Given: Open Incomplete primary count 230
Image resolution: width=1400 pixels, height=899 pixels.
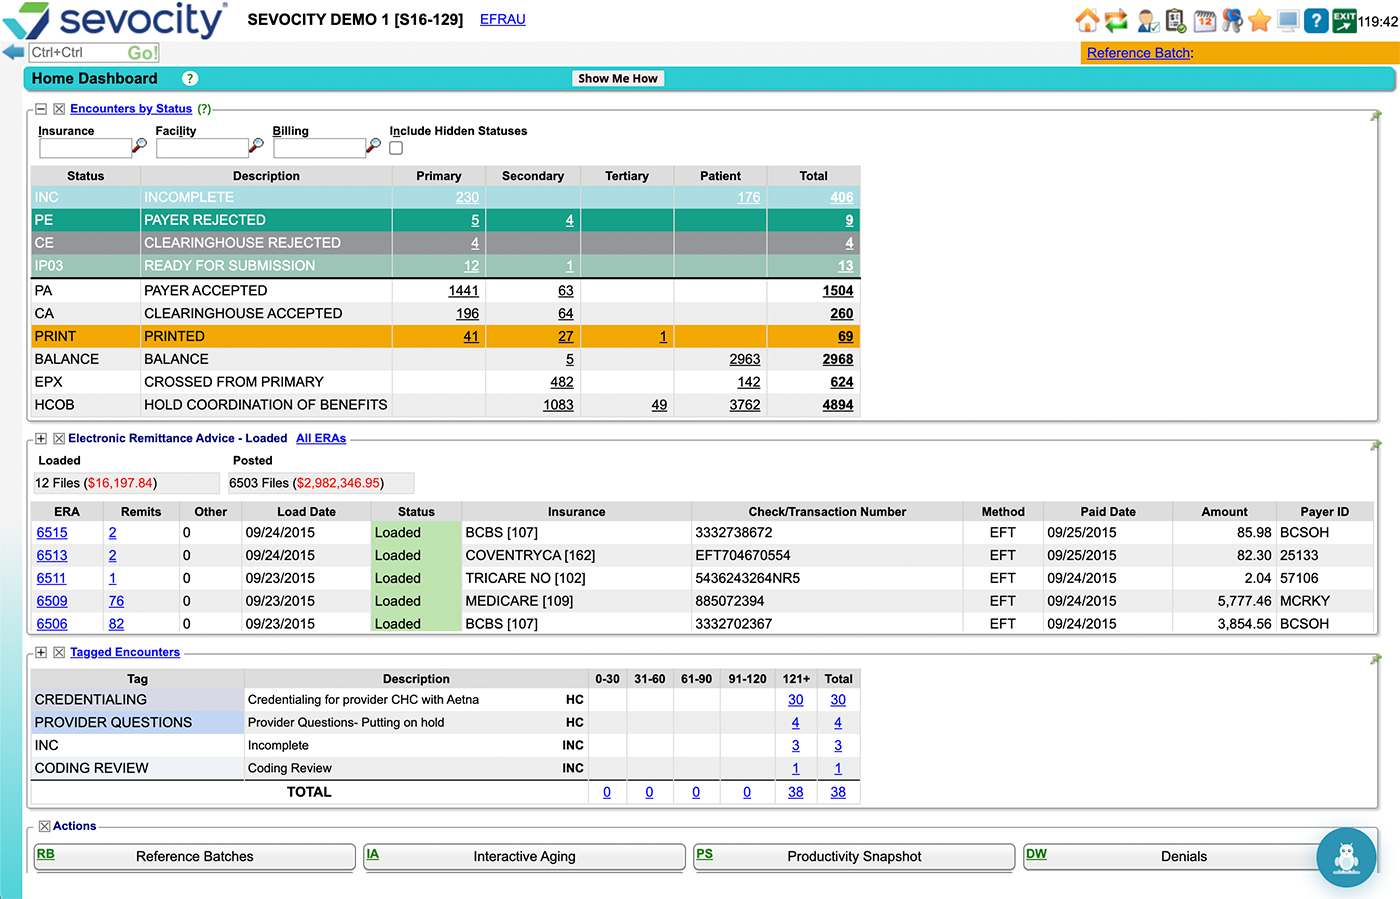Looking at the screenshot, I should 467,198.
